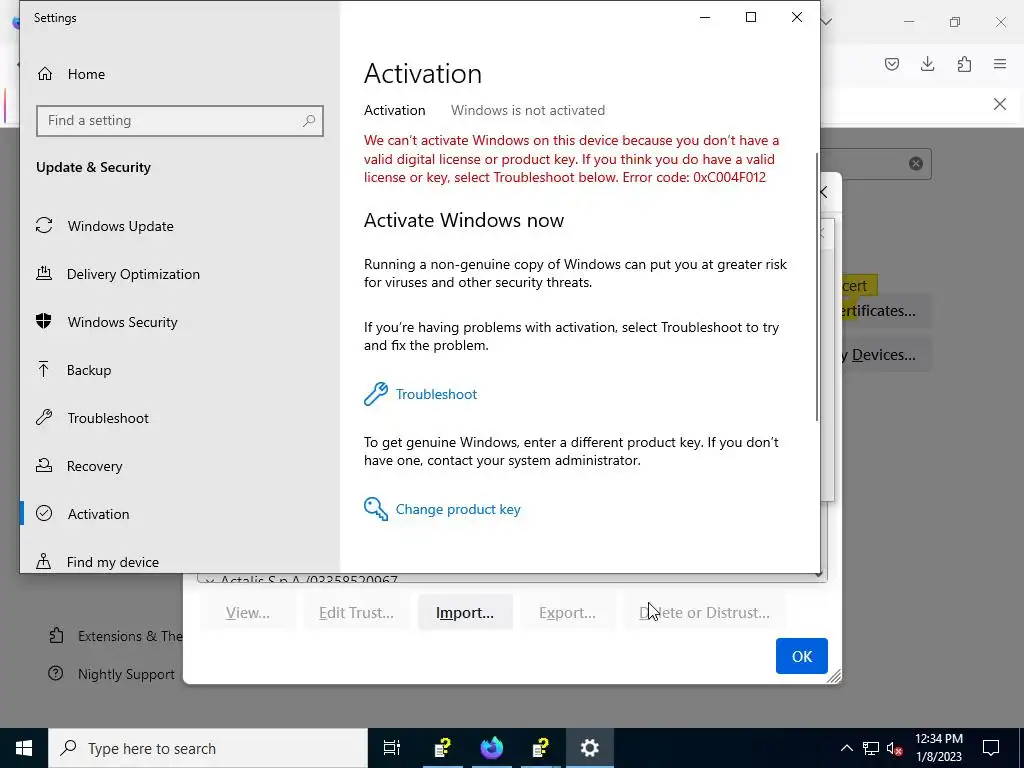The height and width of the screenshot is (768, 1024).
Task: Click the taskbar search box
Action: click(x=208, y=748)
